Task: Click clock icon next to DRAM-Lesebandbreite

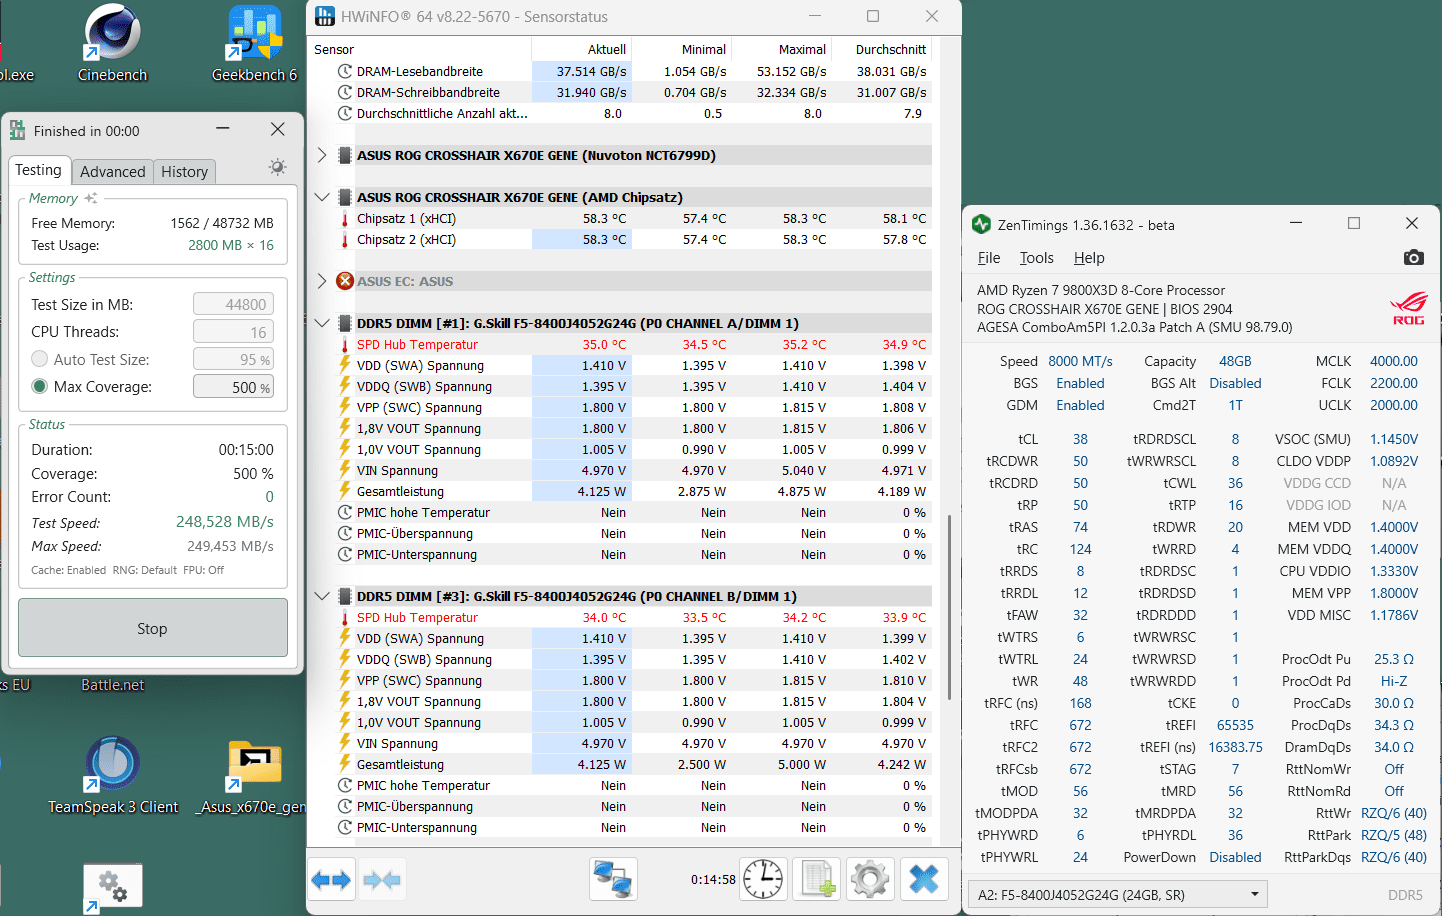Action: (345, 71)
